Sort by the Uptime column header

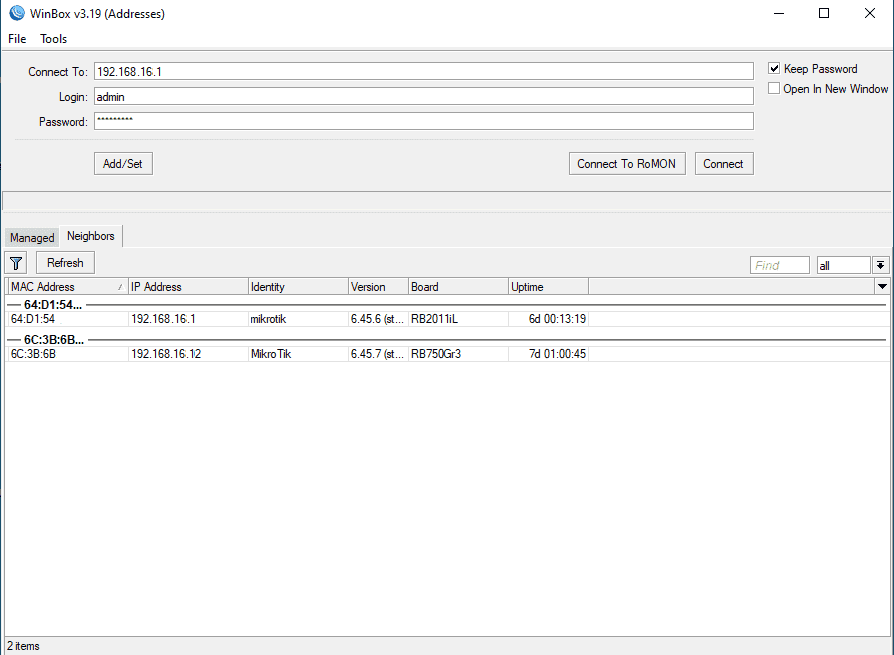[547, 287]
